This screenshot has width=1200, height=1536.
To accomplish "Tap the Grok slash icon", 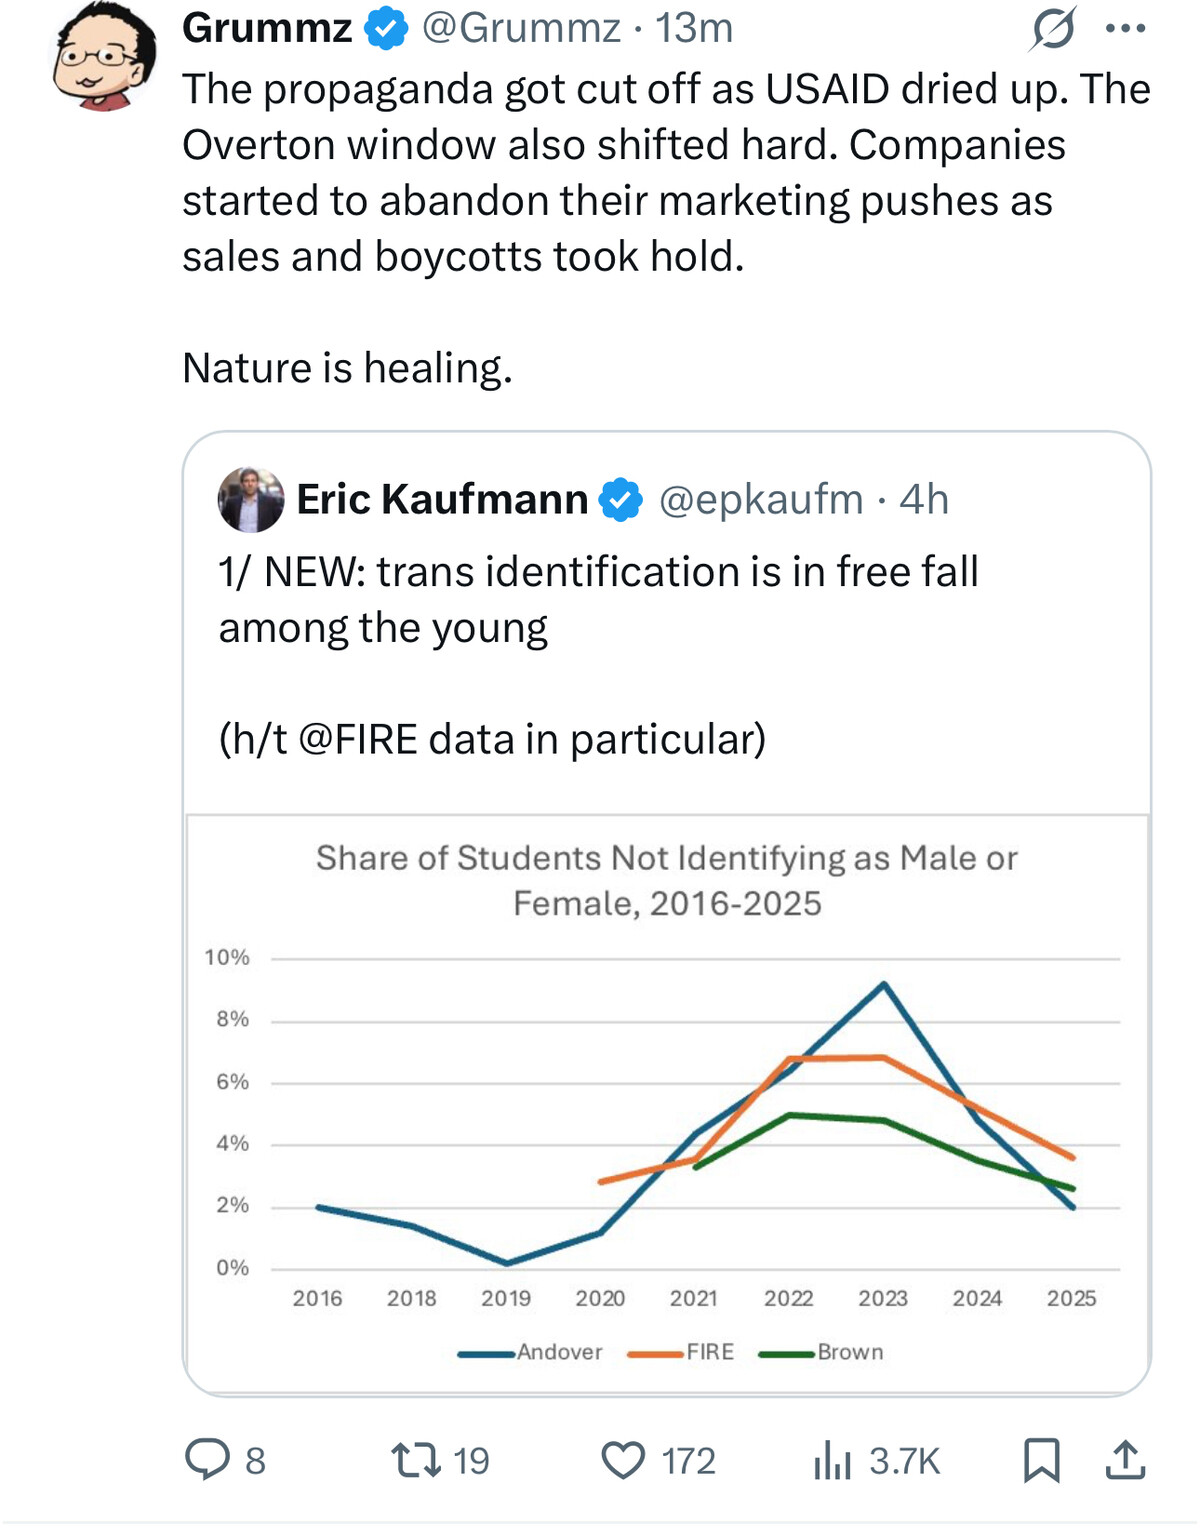I will (1053, 28).
